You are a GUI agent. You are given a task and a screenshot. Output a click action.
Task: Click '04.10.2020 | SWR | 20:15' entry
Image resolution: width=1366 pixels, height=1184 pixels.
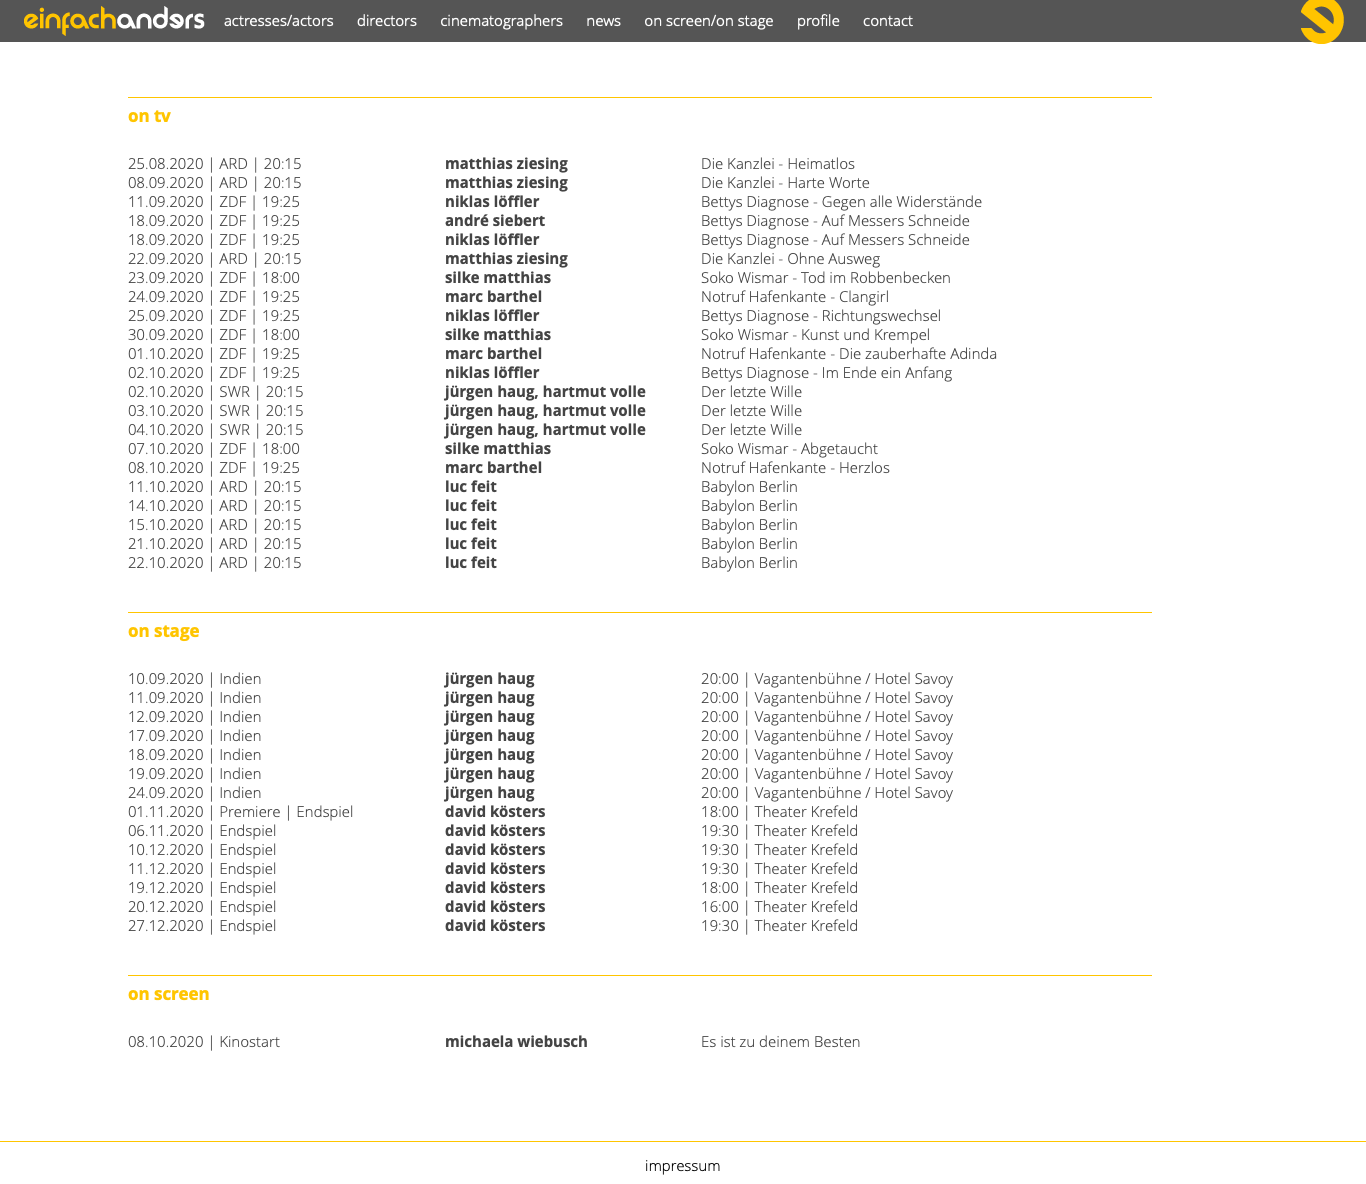click(216, 430)
